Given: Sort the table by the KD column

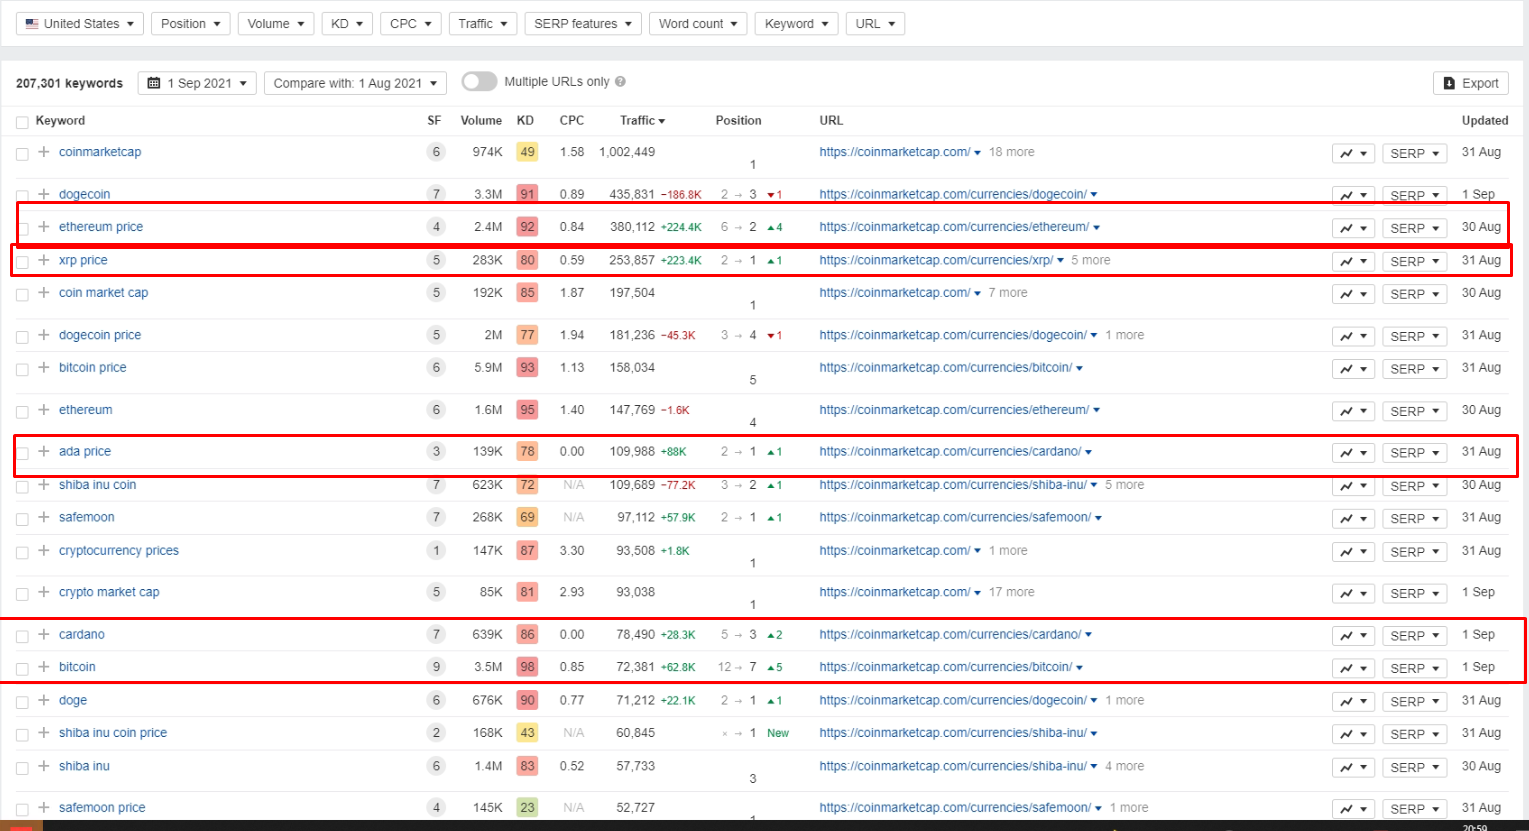Looking at the screenshot, I should point(525,121).
